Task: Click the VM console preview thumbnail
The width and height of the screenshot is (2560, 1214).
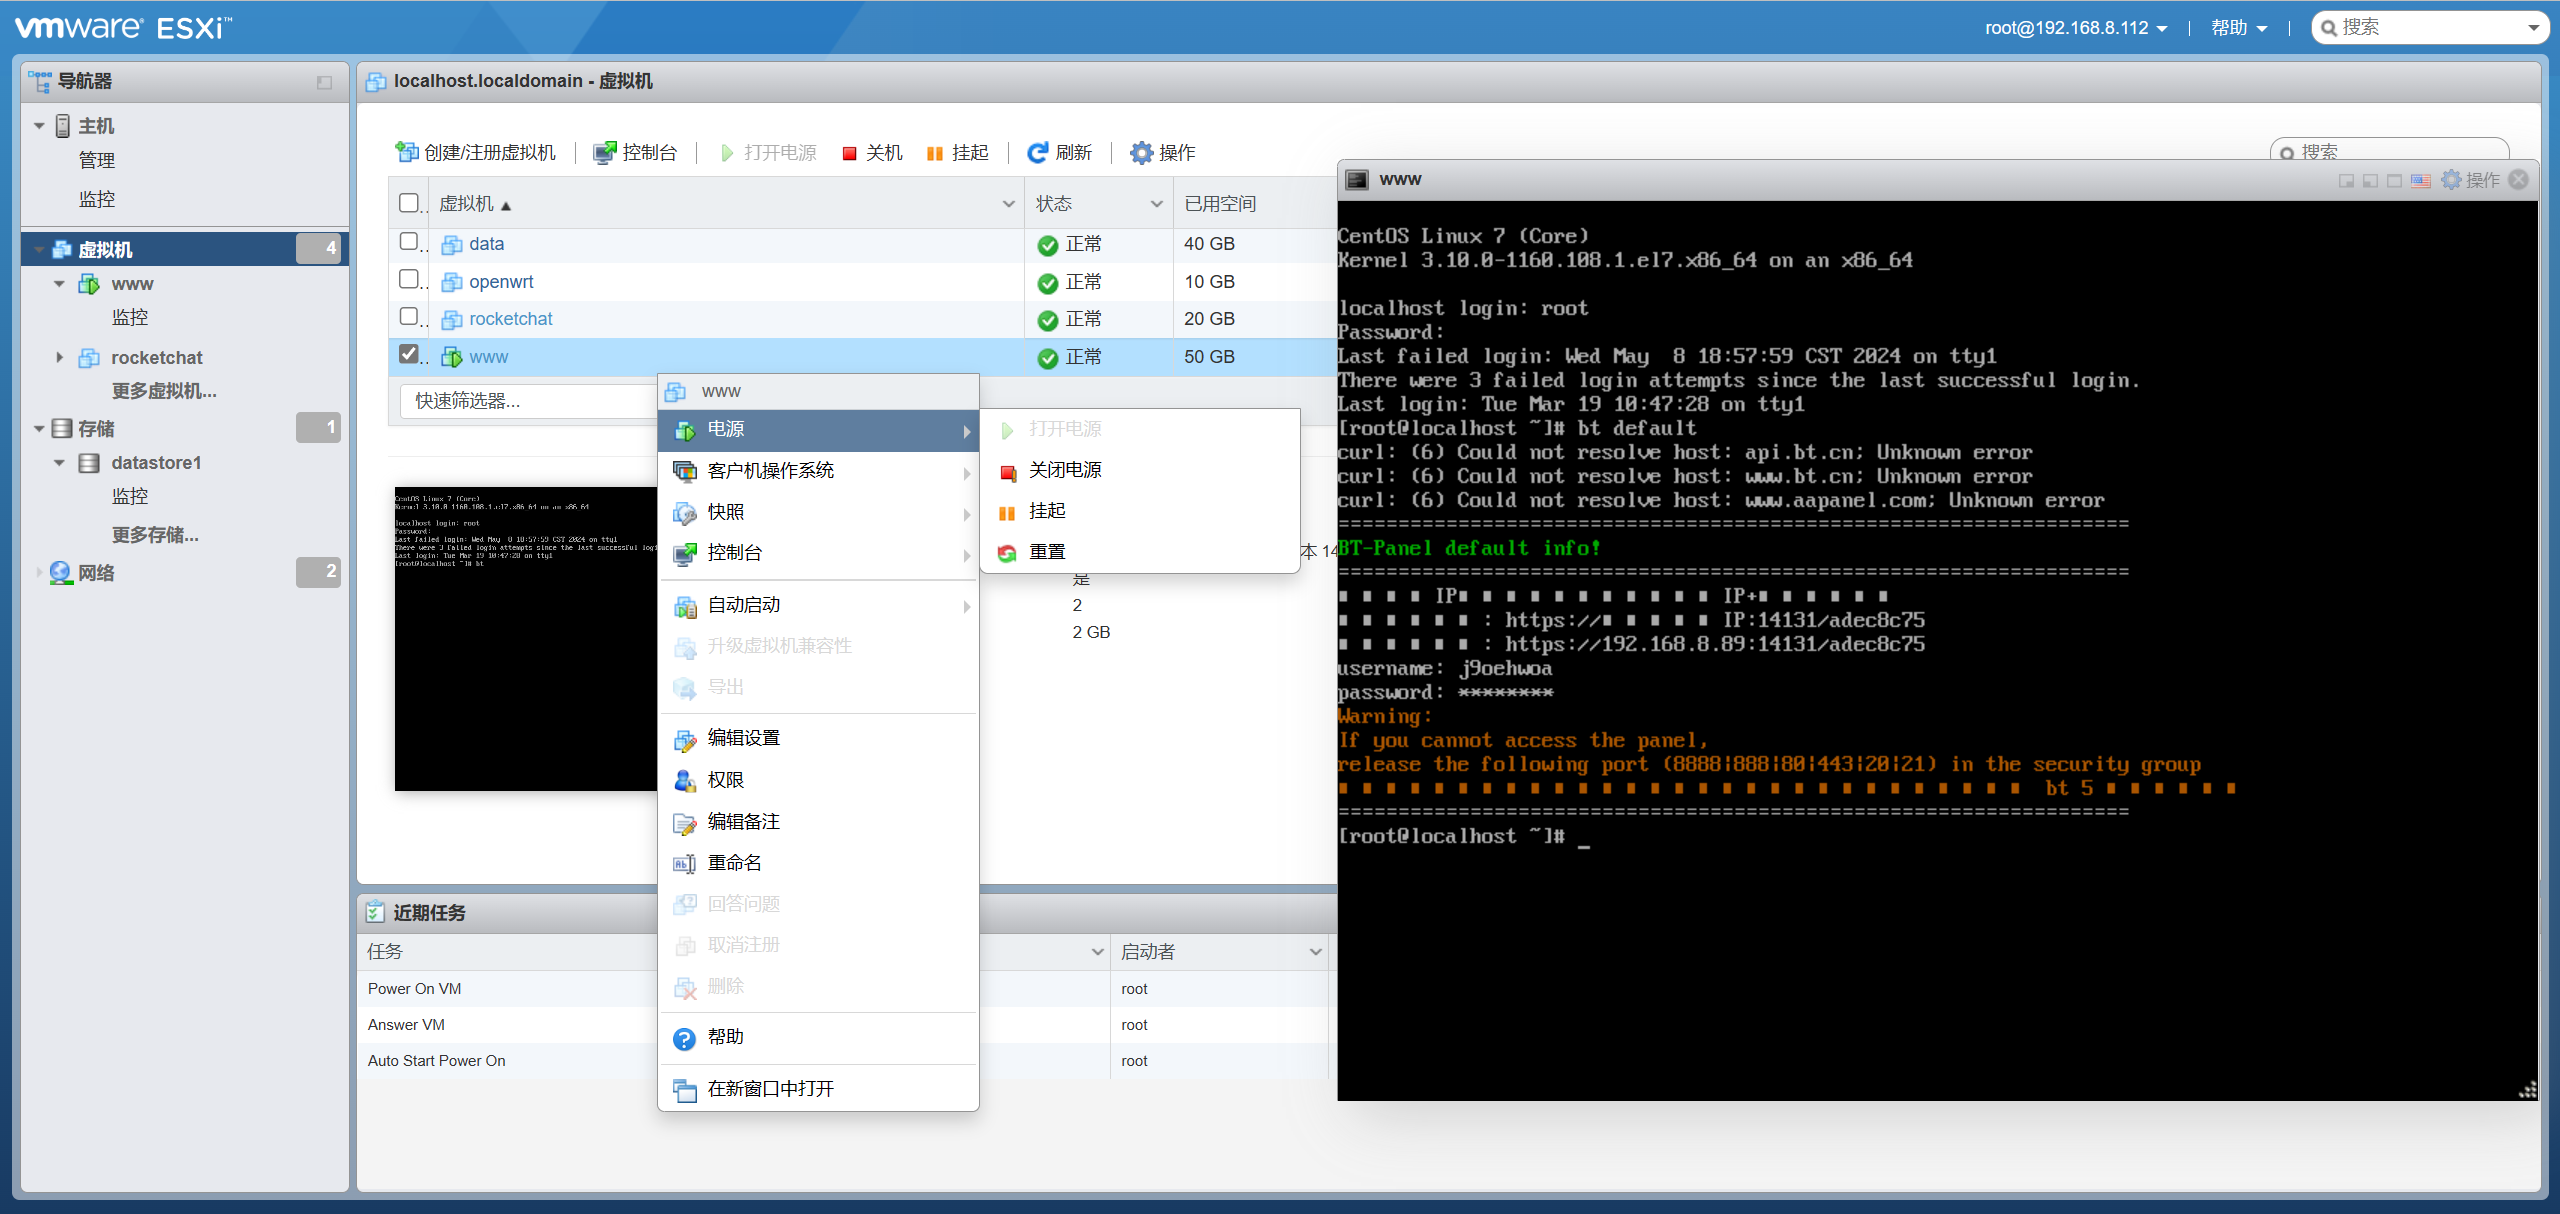Action: pos(525,638)
